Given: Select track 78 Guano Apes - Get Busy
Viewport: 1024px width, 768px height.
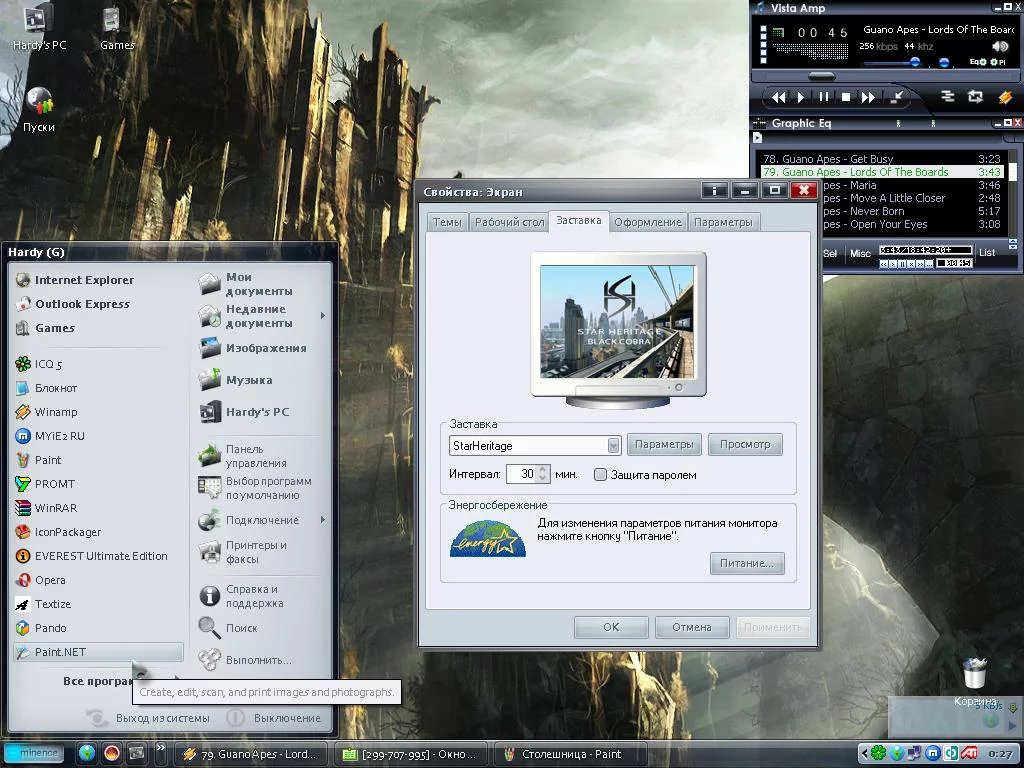Looking at the screenshot, I should click(882, 159).
